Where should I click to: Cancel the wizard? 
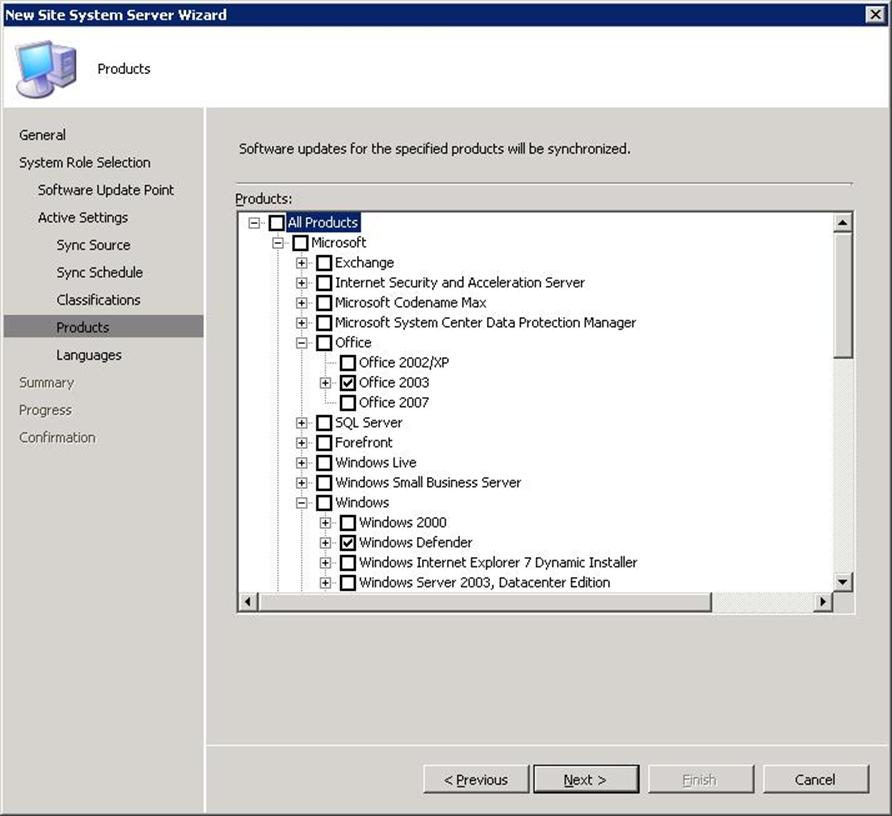[816, 779]
